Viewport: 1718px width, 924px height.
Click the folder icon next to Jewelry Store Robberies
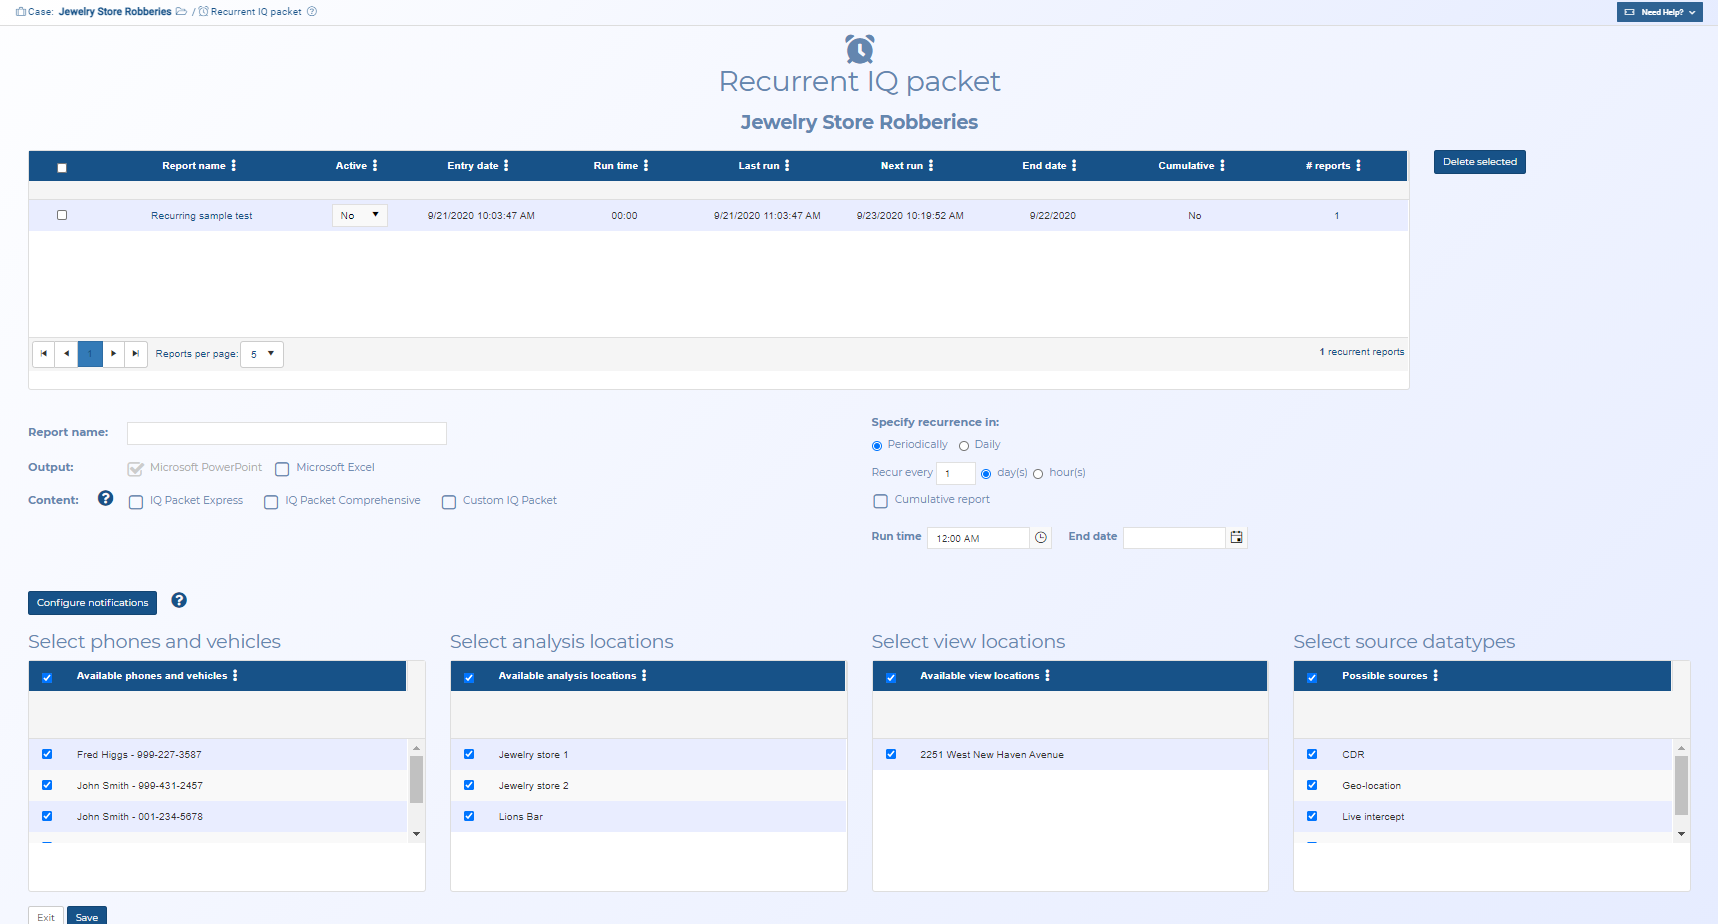[x=181, y=11]
